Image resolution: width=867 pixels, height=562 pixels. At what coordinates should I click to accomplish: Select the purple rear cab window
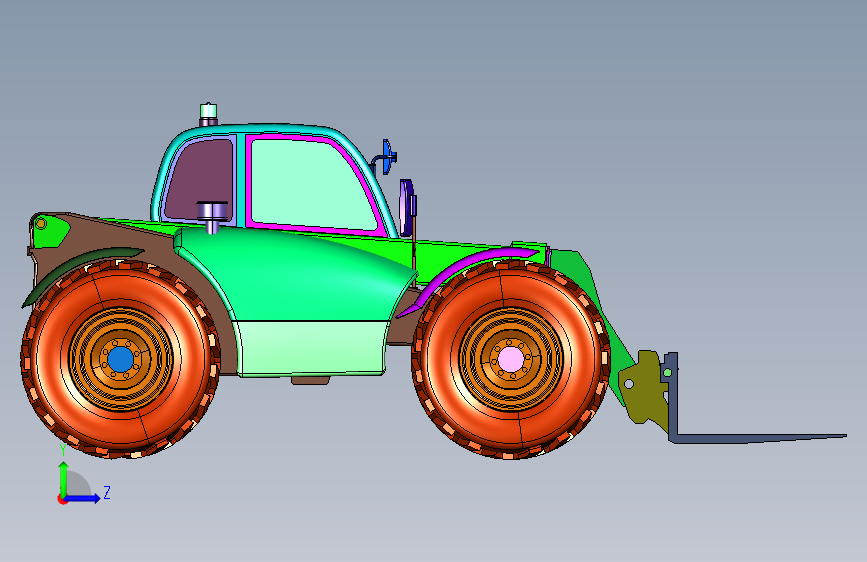tap(200, 179)
